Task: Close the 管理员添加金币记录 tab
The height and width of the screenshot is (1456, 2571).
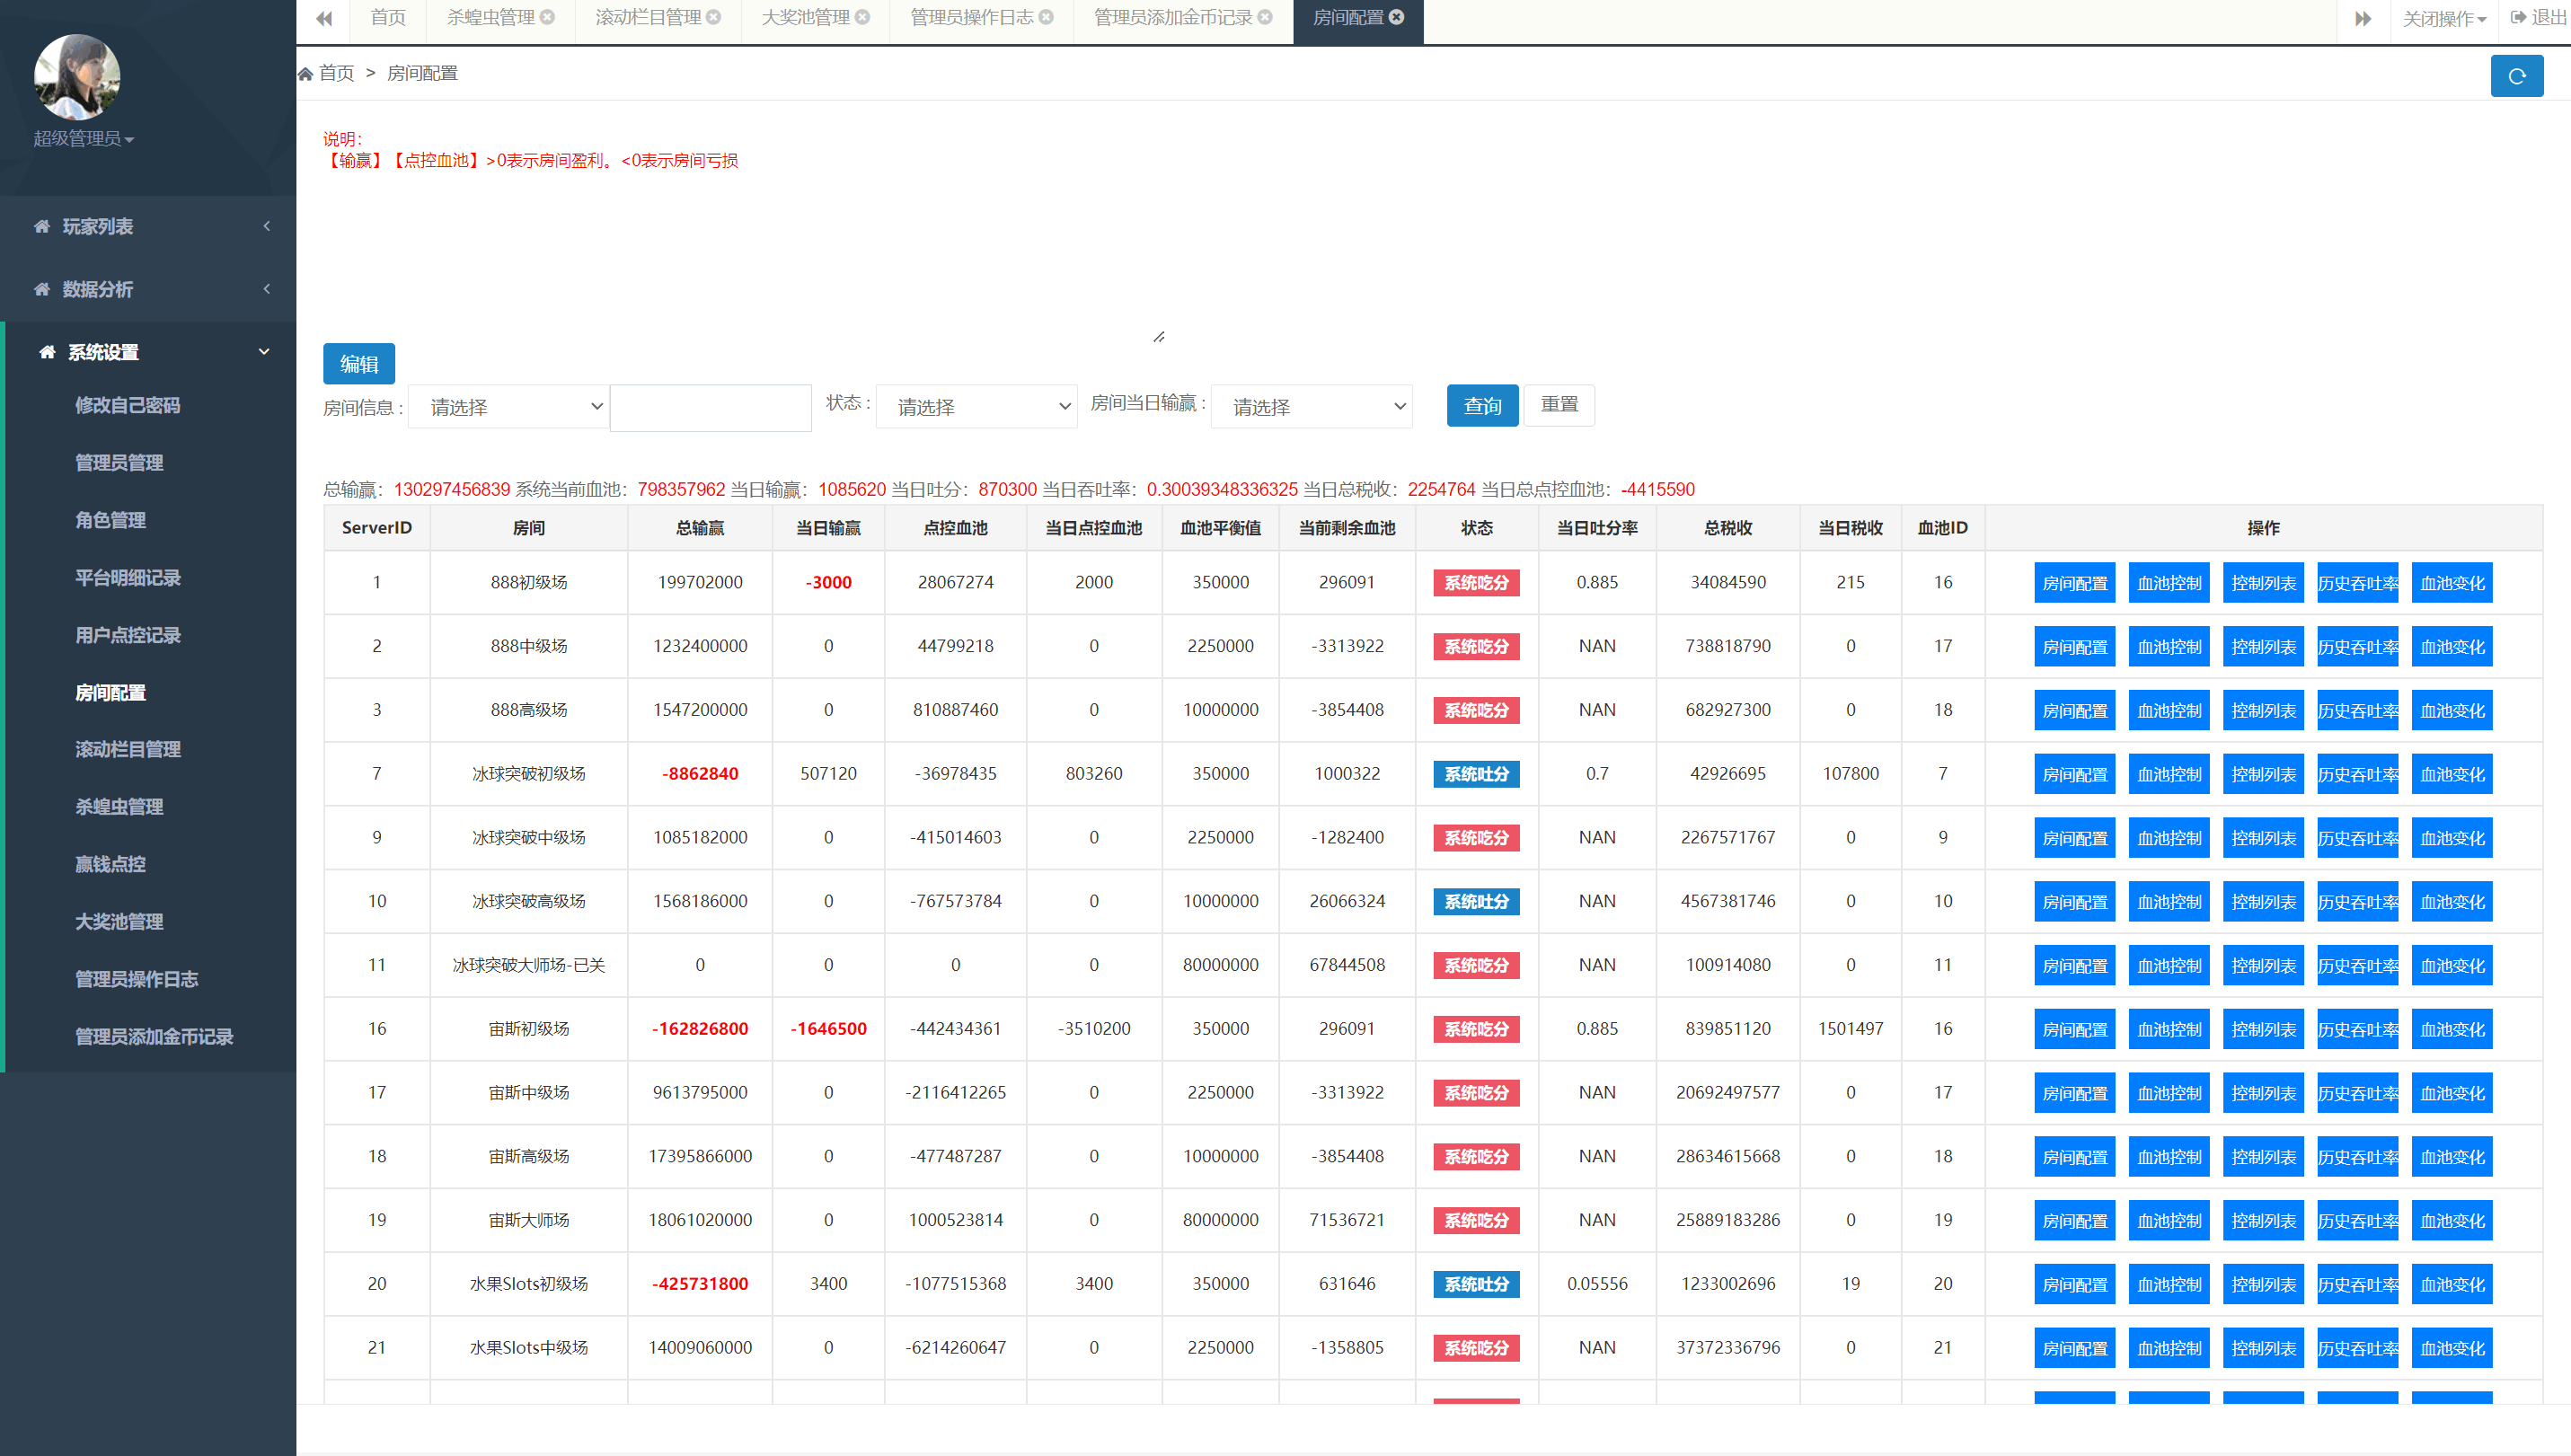Action: pyautogui.click(x=1265, y=17)
